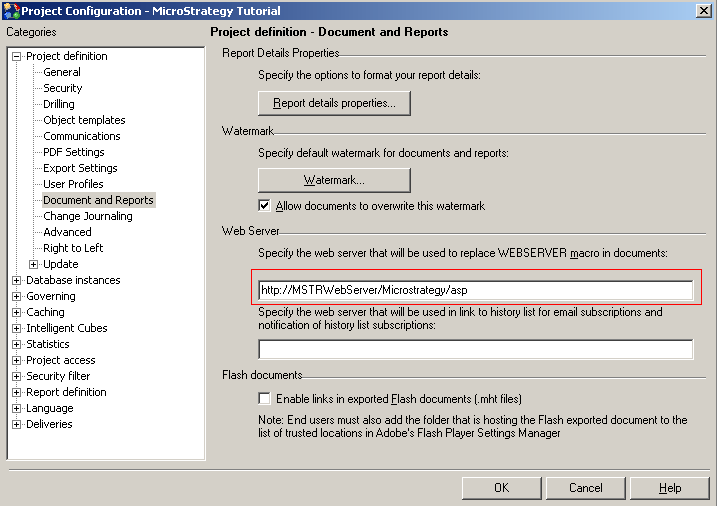Close the Project Configuration dialog
Viewport: 717px width, 506px height.
tap(703, 11)
